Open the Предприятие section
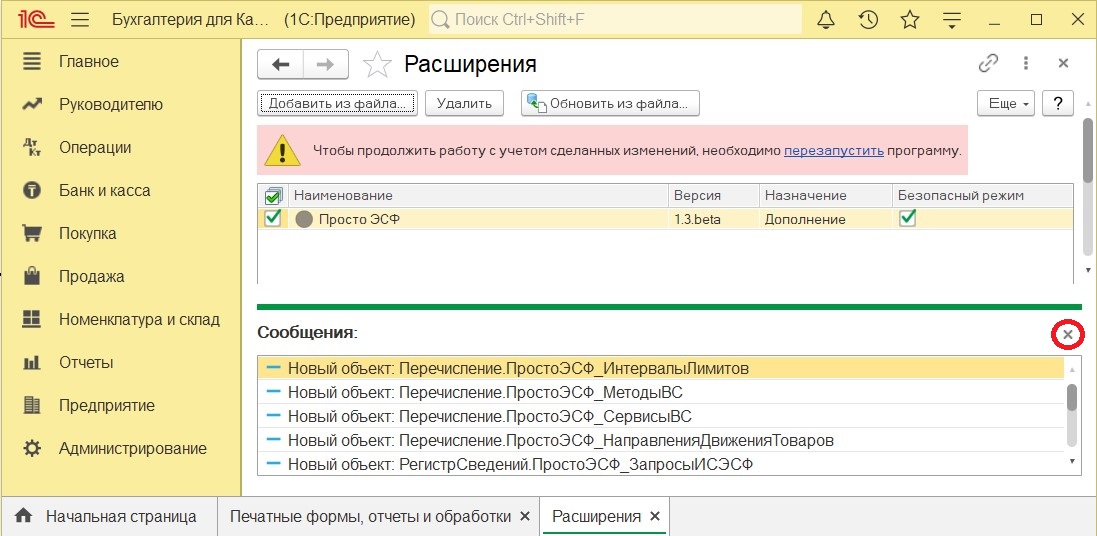This screenshot has height=536, width=1097. click(x=107, y=406)
